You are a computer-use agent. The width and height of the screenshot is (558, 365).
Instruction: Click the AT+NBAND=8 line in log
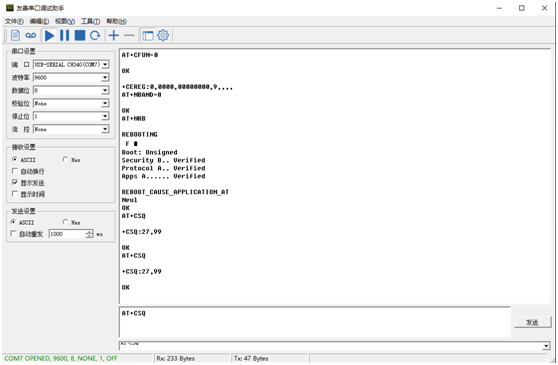[142, 95]
